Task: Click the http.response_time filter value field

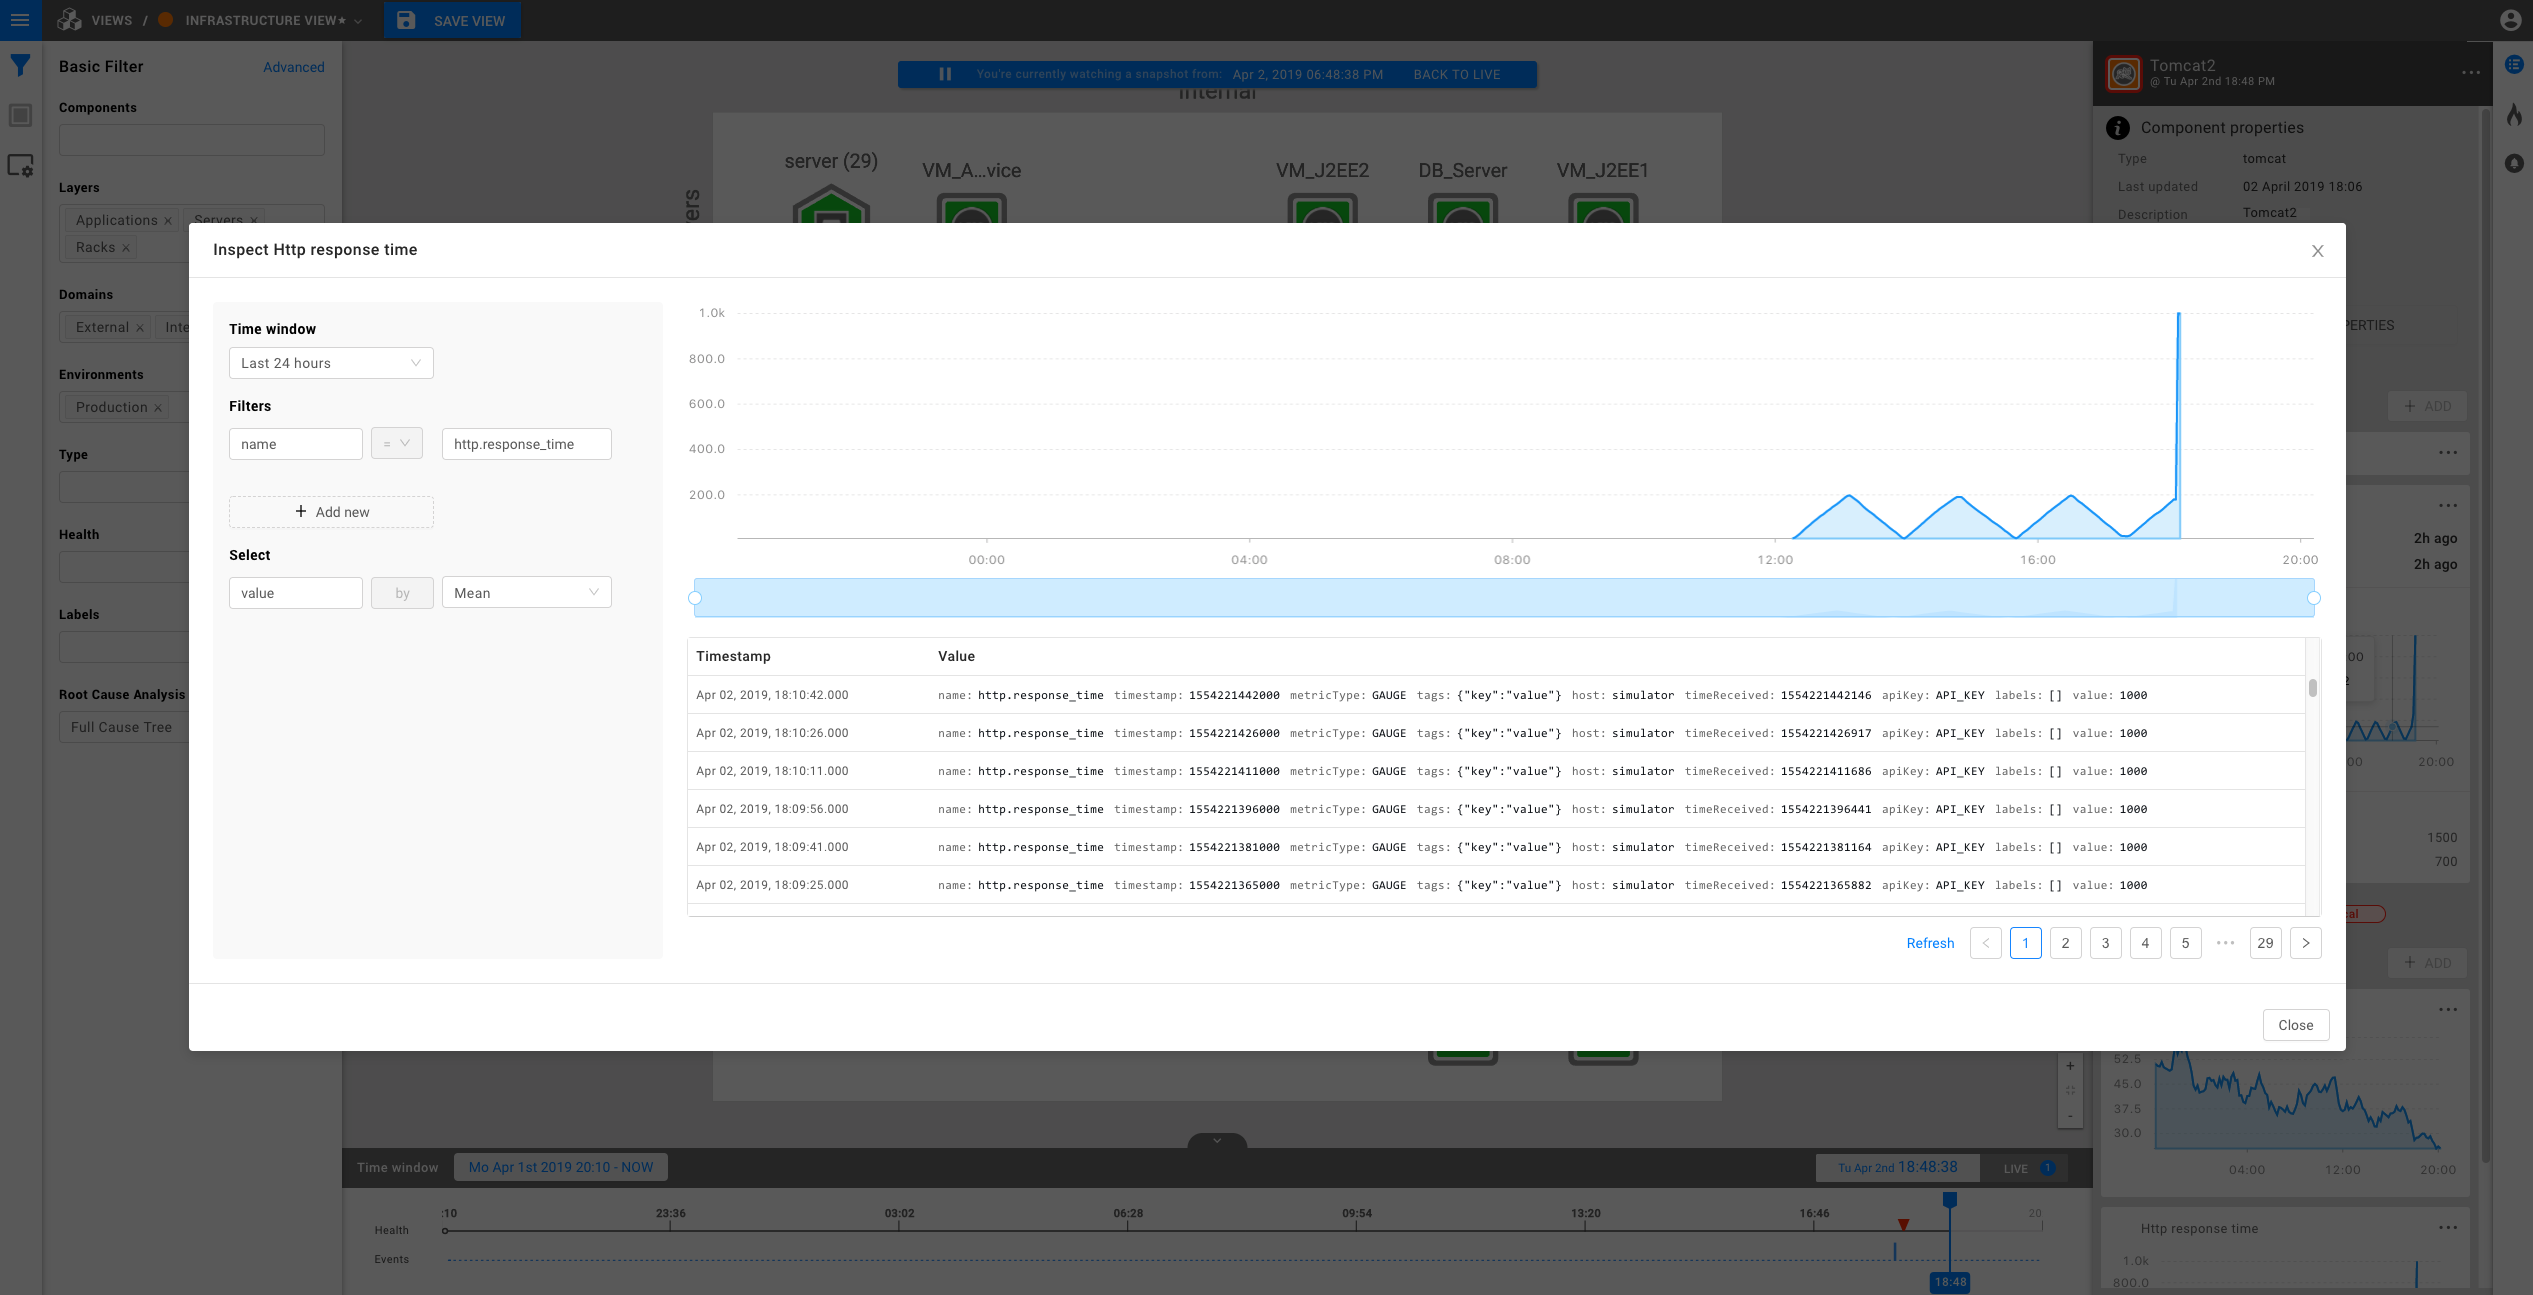Action: pos(527,444)
